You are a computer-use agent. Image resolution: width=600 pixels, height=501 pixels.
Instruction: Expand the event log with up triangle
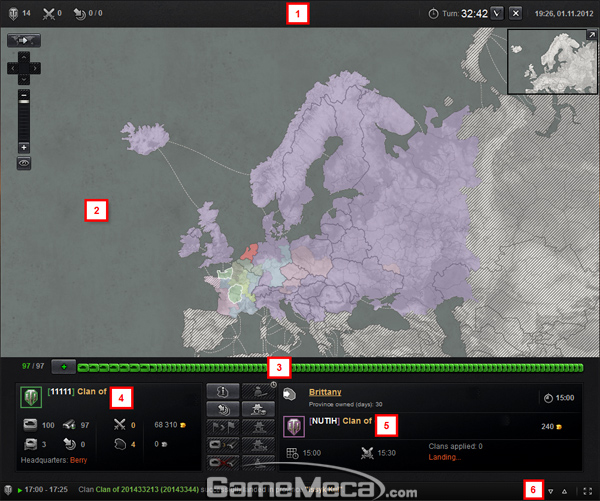pyautogui.click(x=564, y=491)
